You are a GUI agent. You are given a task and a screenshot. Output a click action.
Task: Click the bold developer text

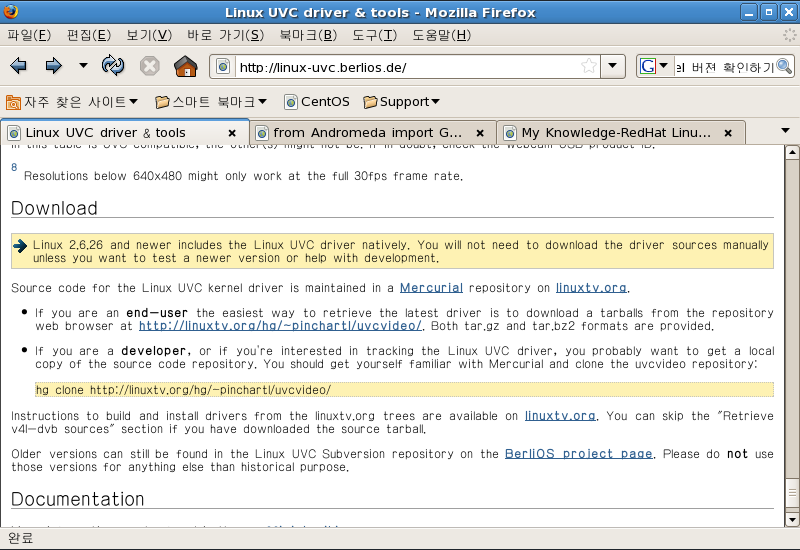click(155, 351)
